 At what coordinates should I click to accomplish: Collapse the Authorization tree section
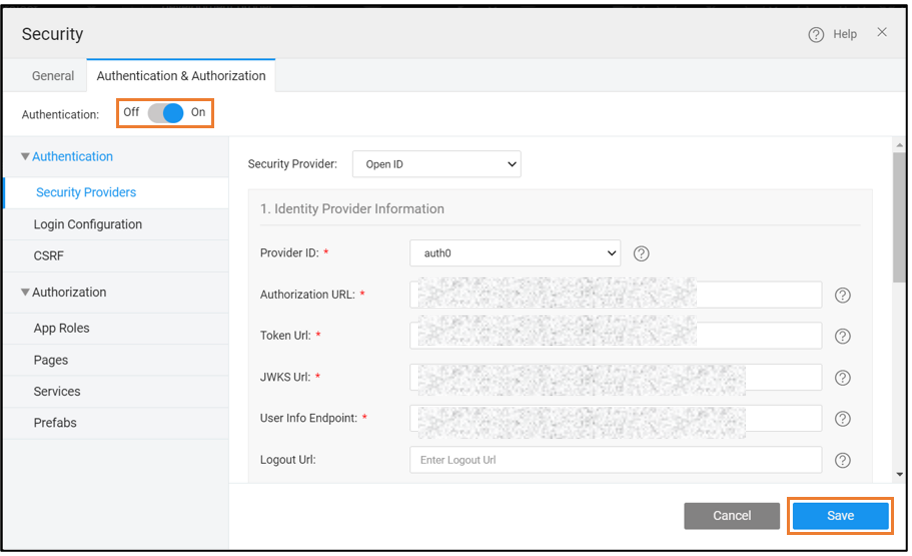pos(26,293)
